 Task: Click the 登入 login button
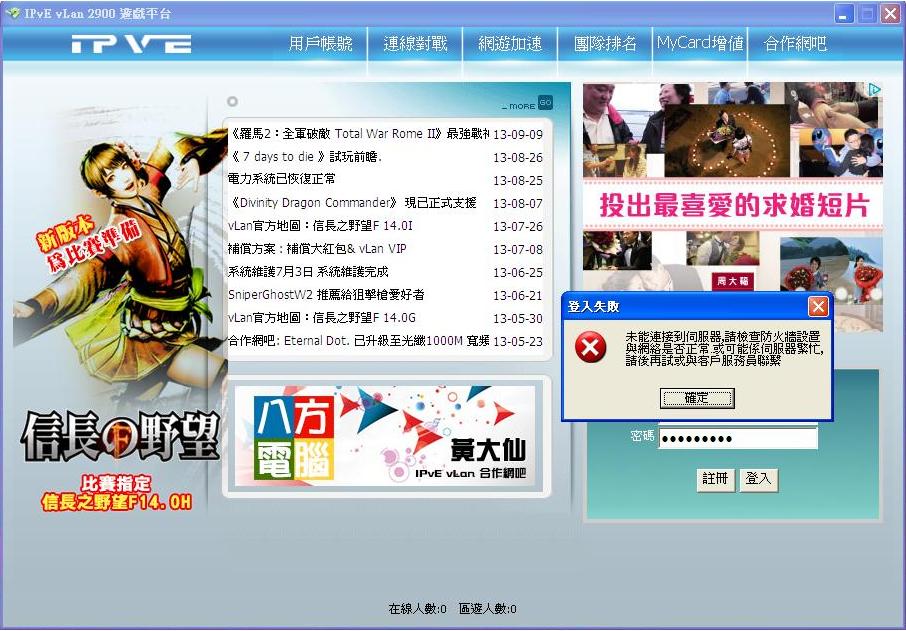[x=758, y=479]
